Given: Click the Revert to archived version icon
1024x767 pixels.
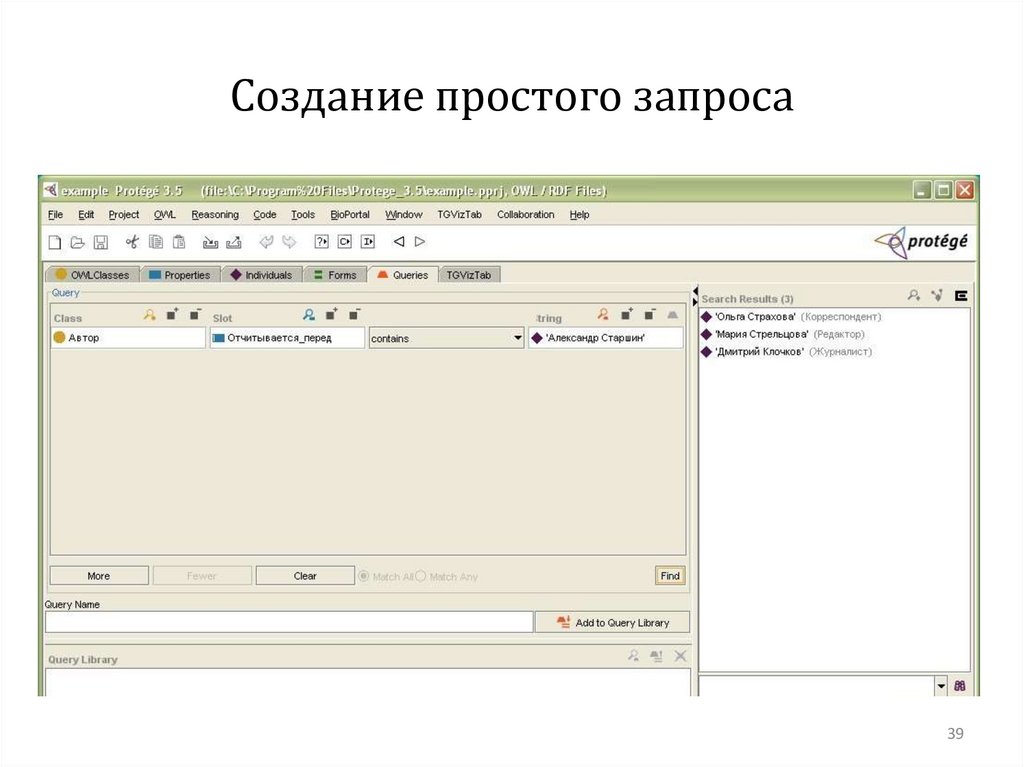Looking at the screenshot, I should [234, 242].
